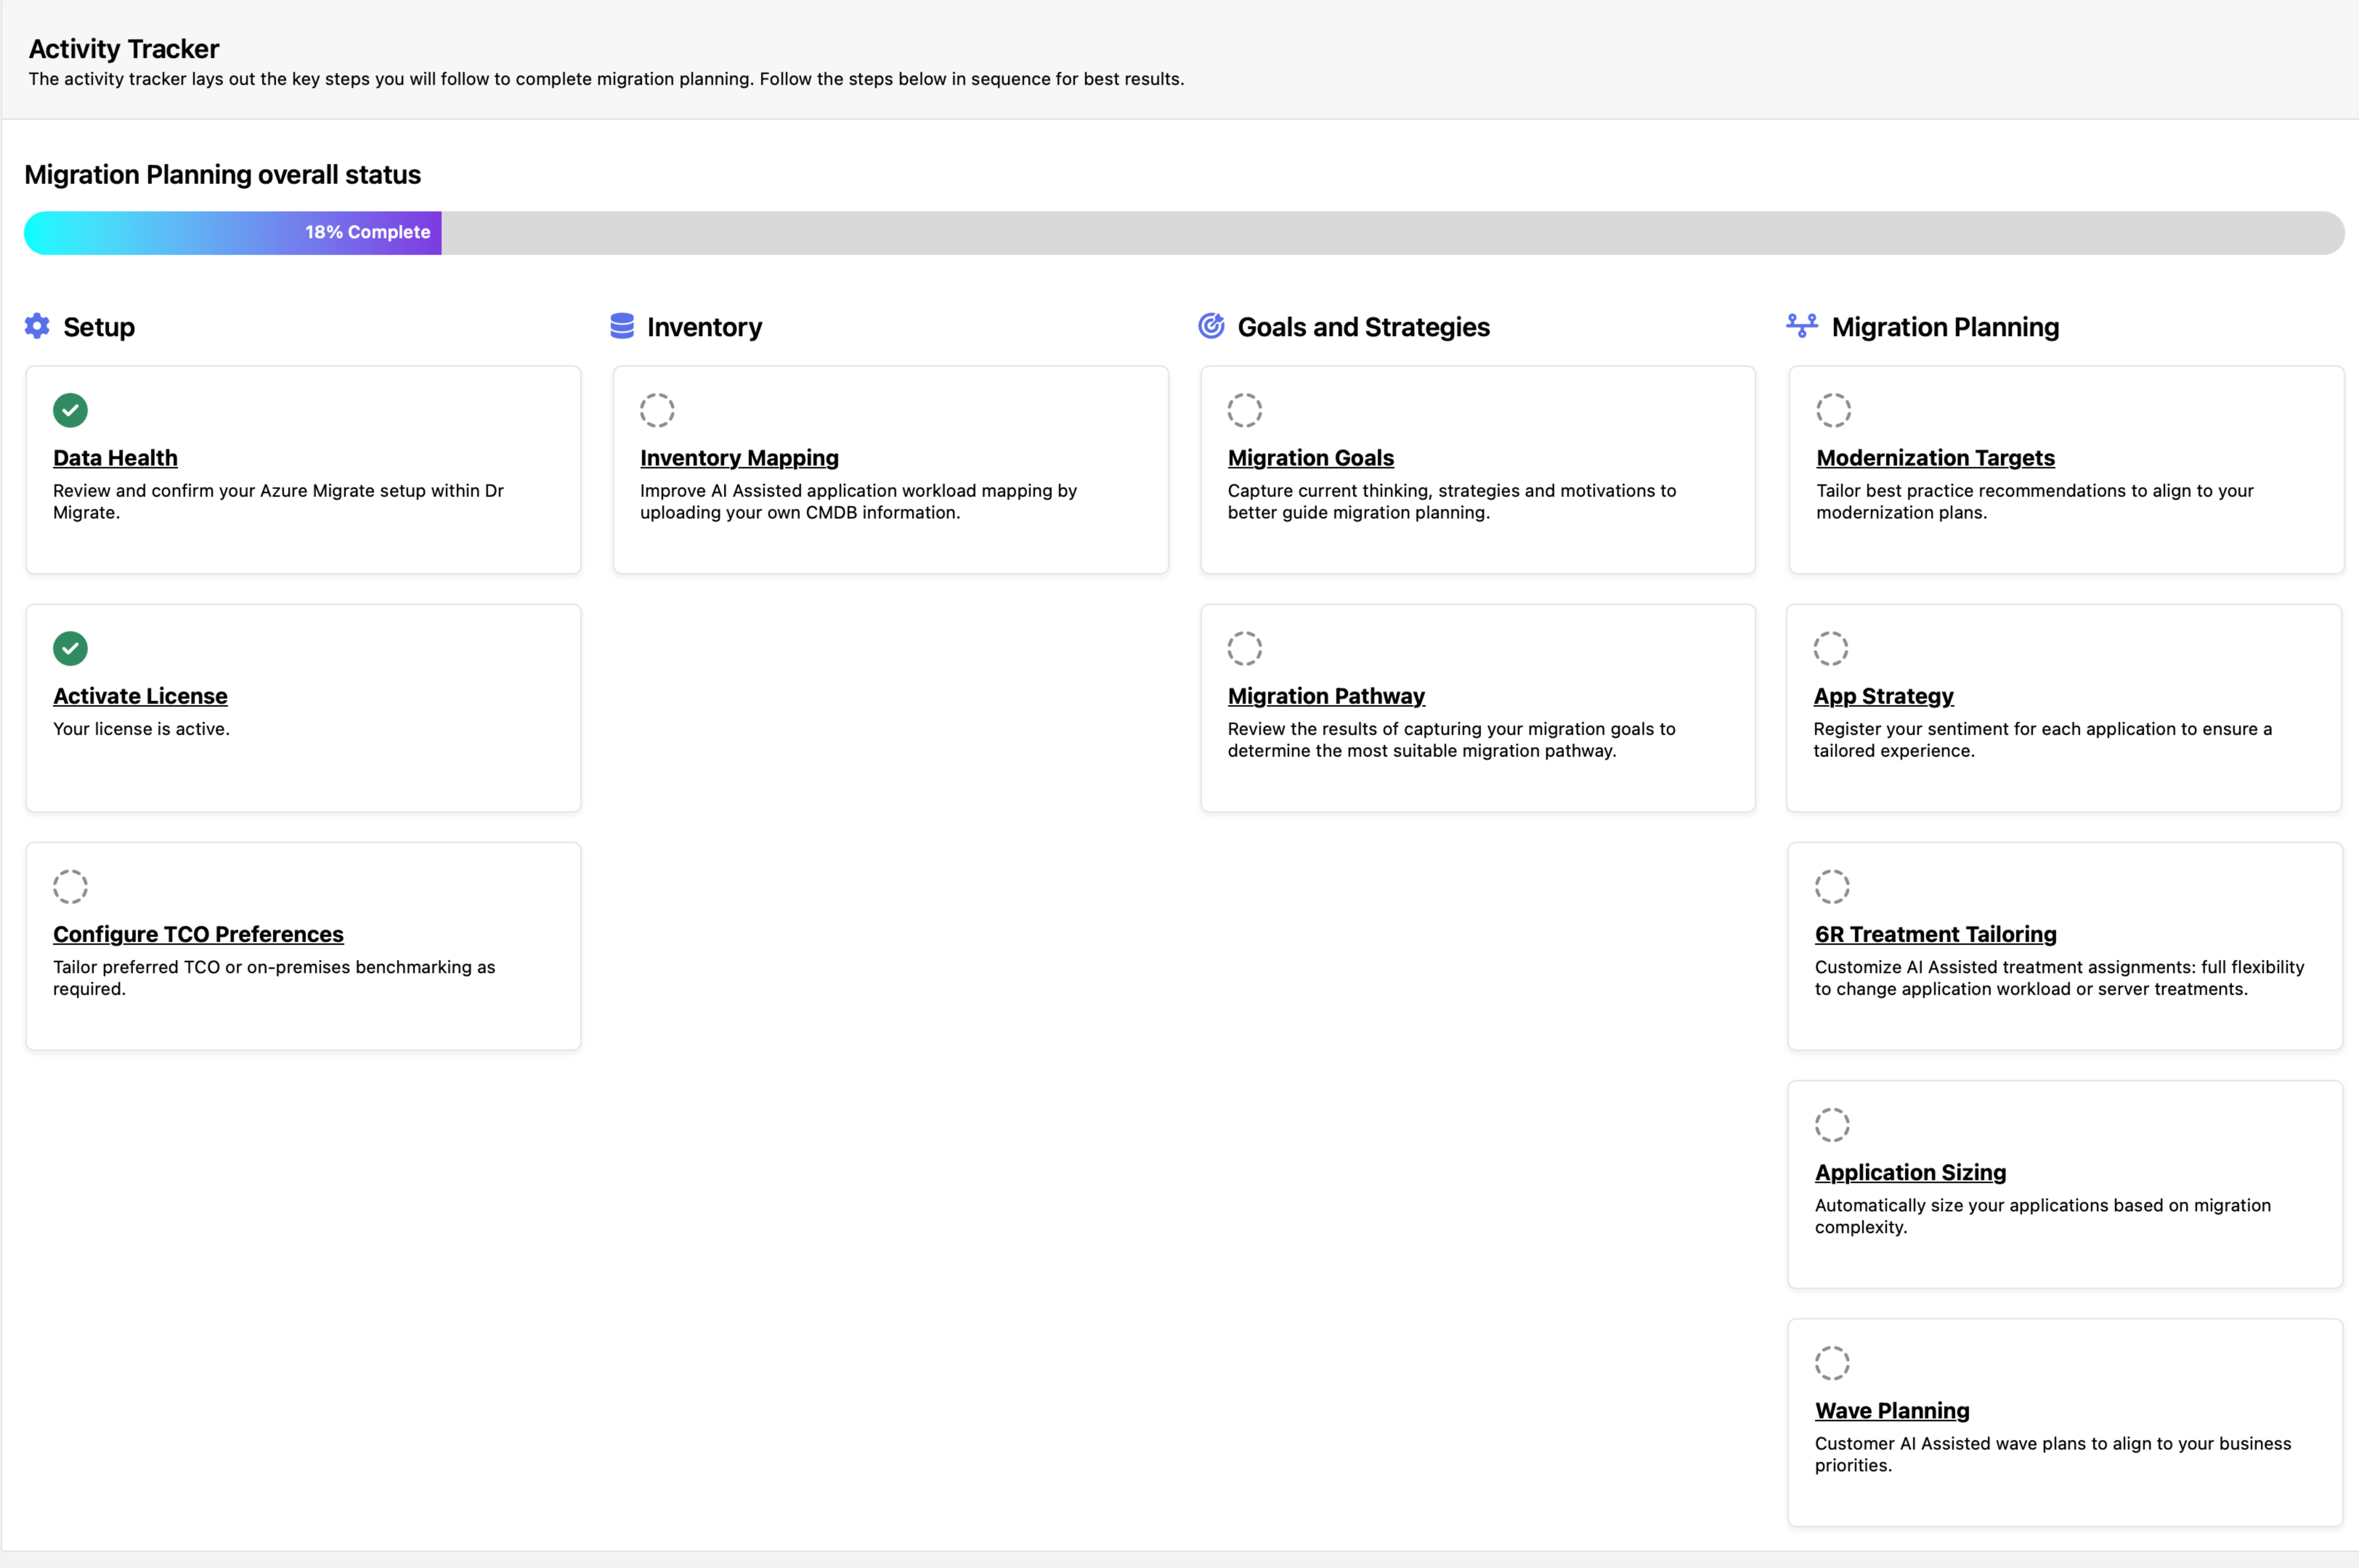The width and height of the screenshot is (2359, 1568).
Task: Click the pending circle on Migration Goals
Action: point(1245,410)
